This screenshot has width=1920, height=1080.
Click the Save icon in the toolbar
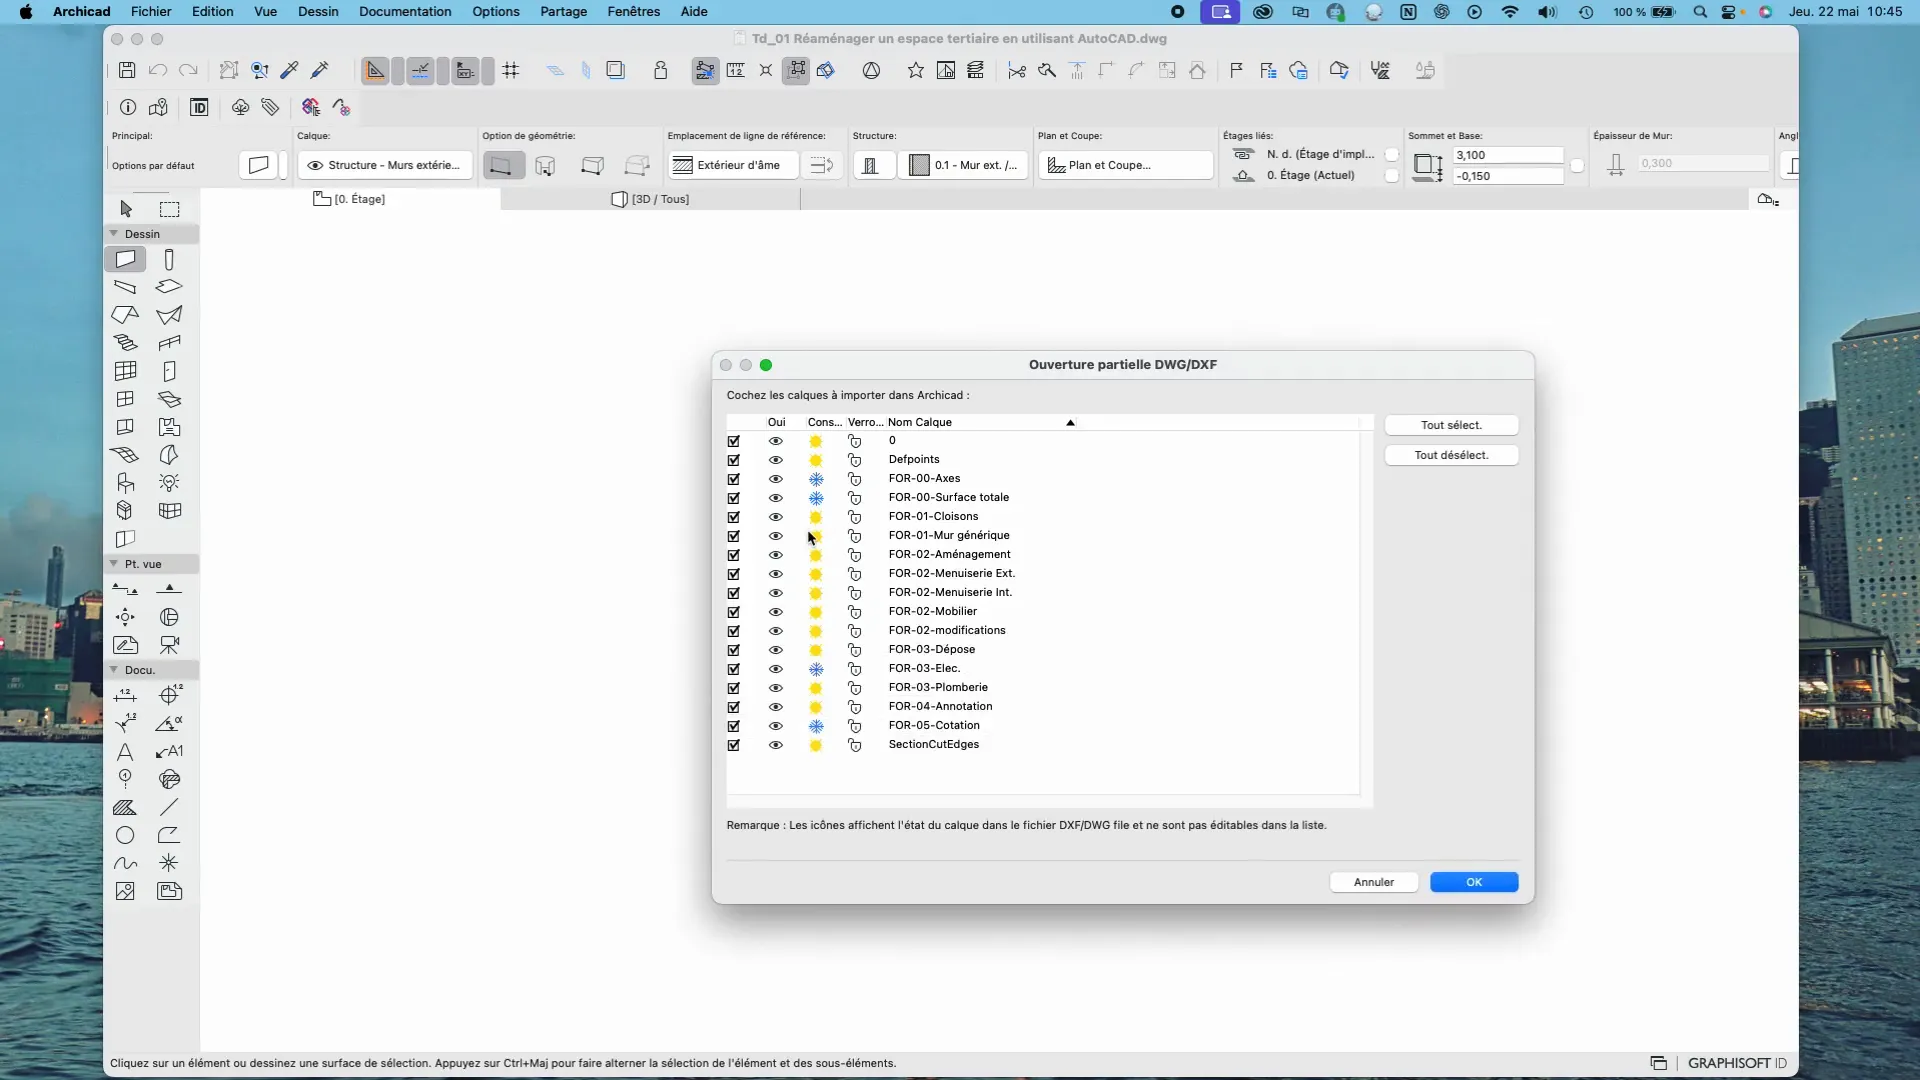[127, 70]
